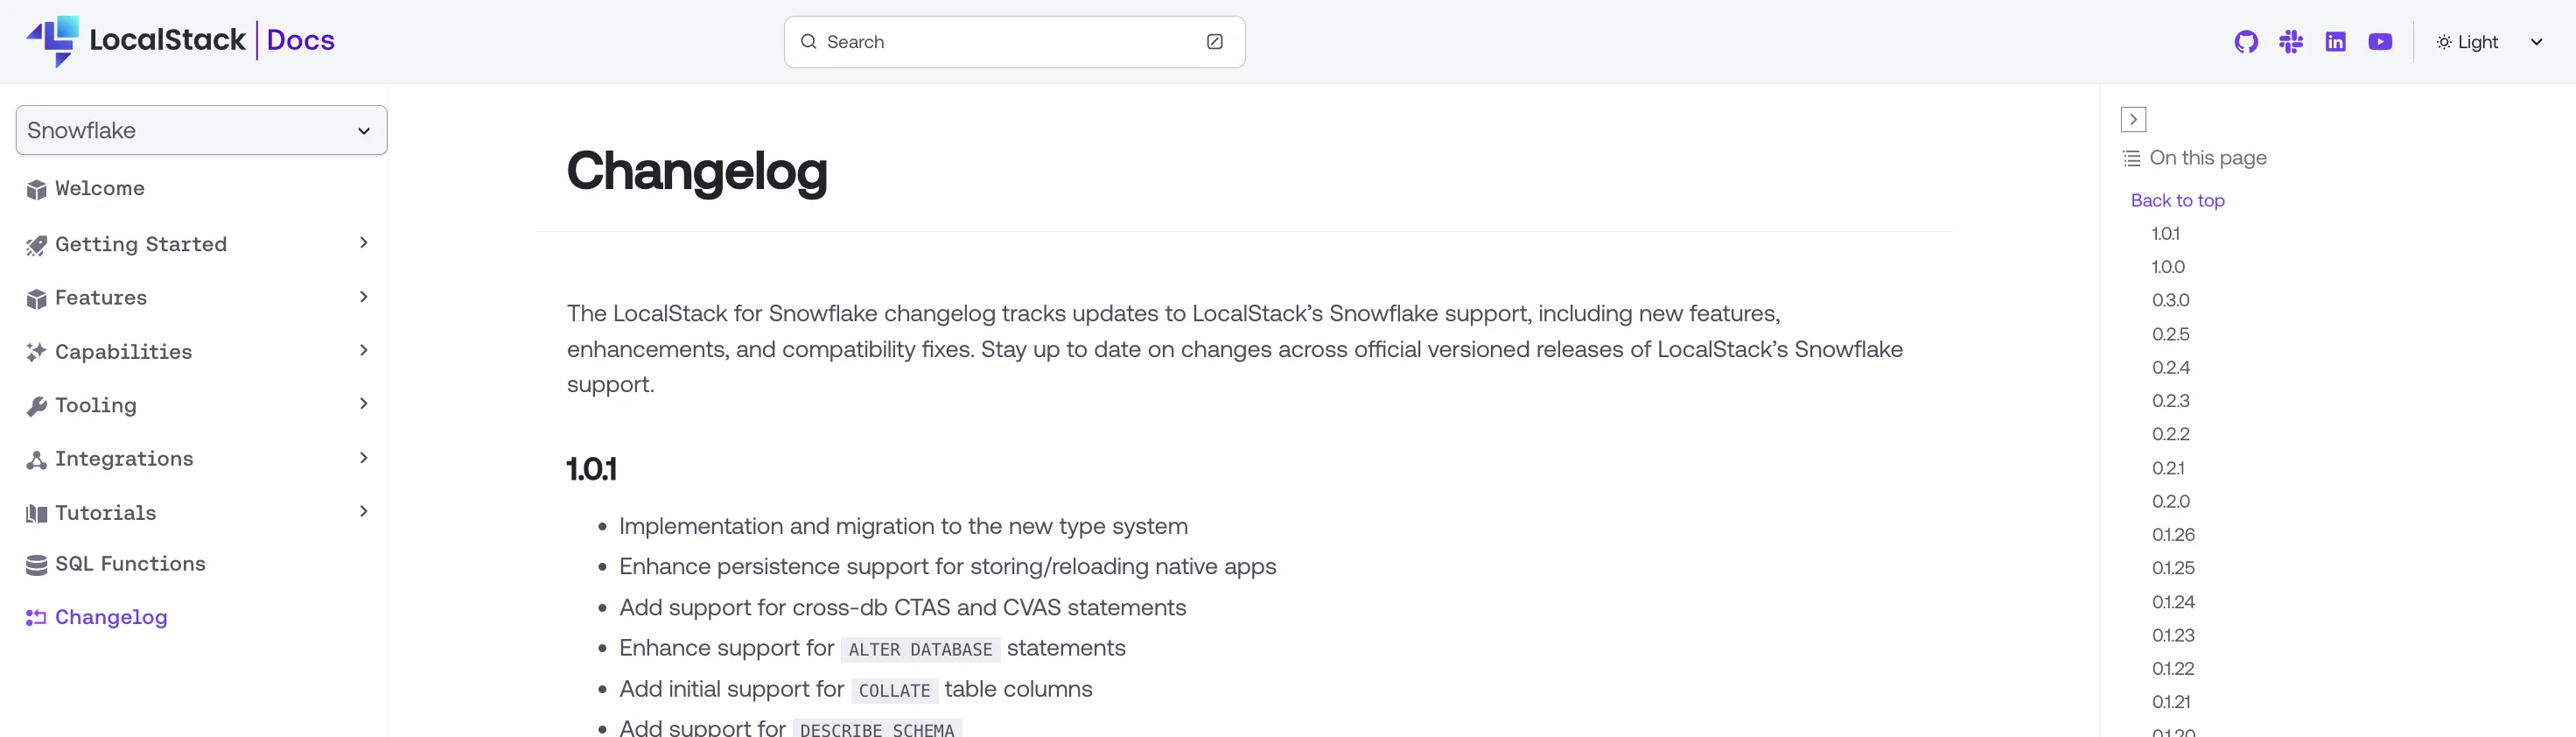The width and height of the screenshot is (2576, 737).
Task: Open LocalStack's GitHub from the header
Action: [2246, 41]
